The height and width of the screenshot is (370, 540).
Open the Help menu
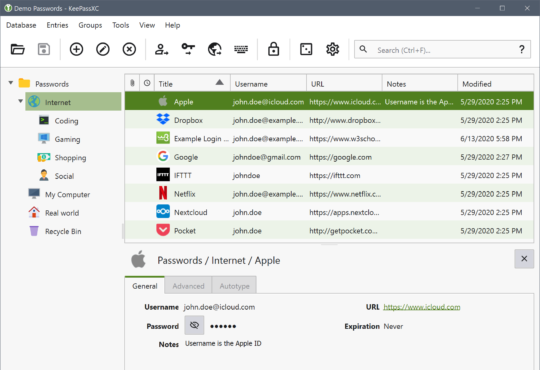(x=173, y=25)
